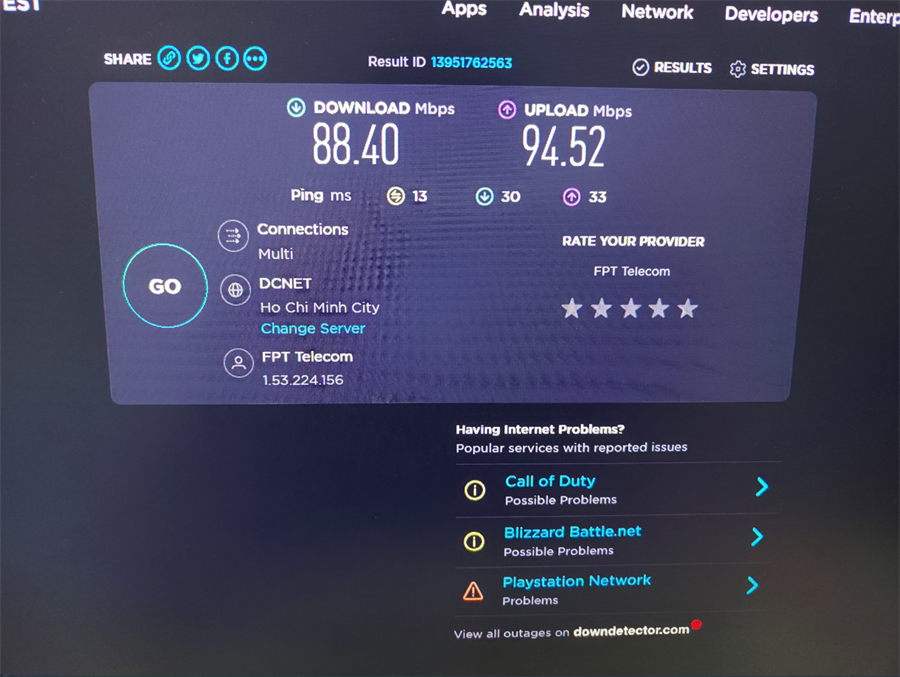
Task: Share result on Facebook icon
Action: [x=227, y=59]
